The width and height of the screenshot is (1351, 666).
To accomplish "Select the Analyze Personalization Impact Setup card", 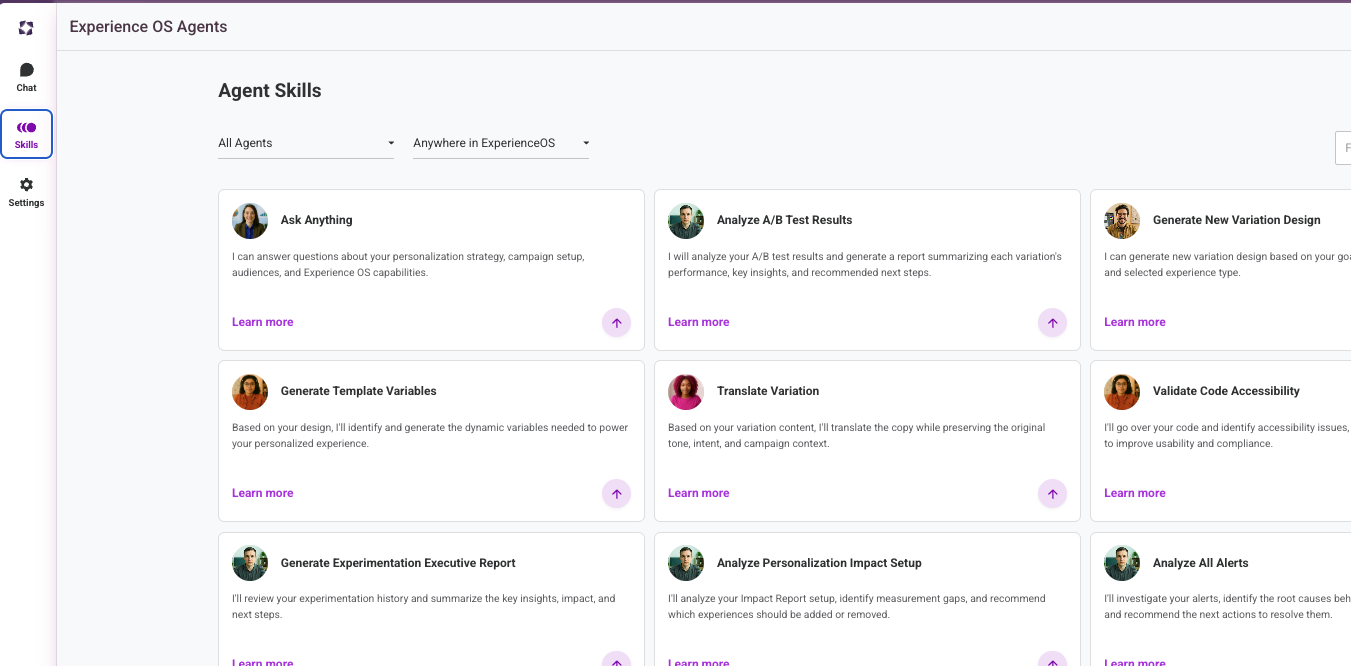I will point(867,599).
